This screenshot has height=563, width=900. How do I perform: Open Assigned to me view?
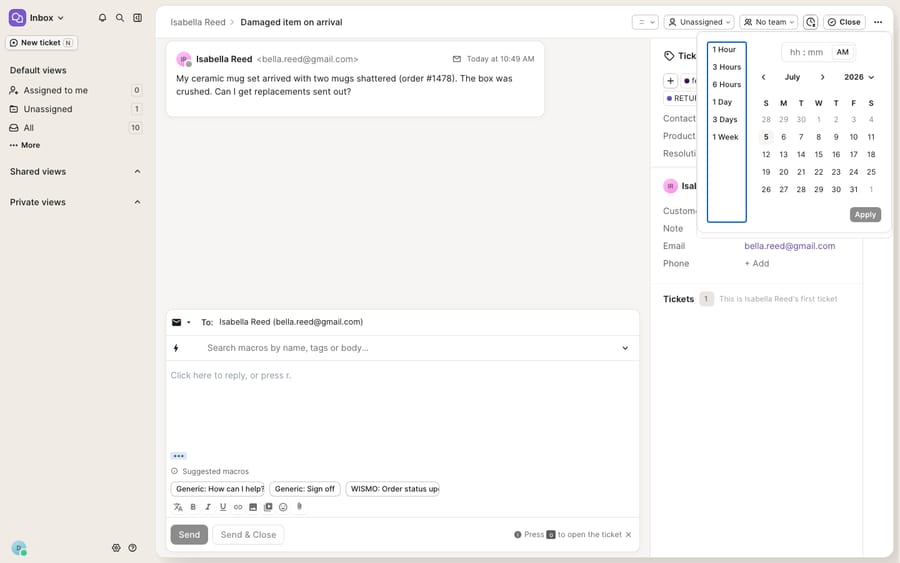click(x=75, y=90)
